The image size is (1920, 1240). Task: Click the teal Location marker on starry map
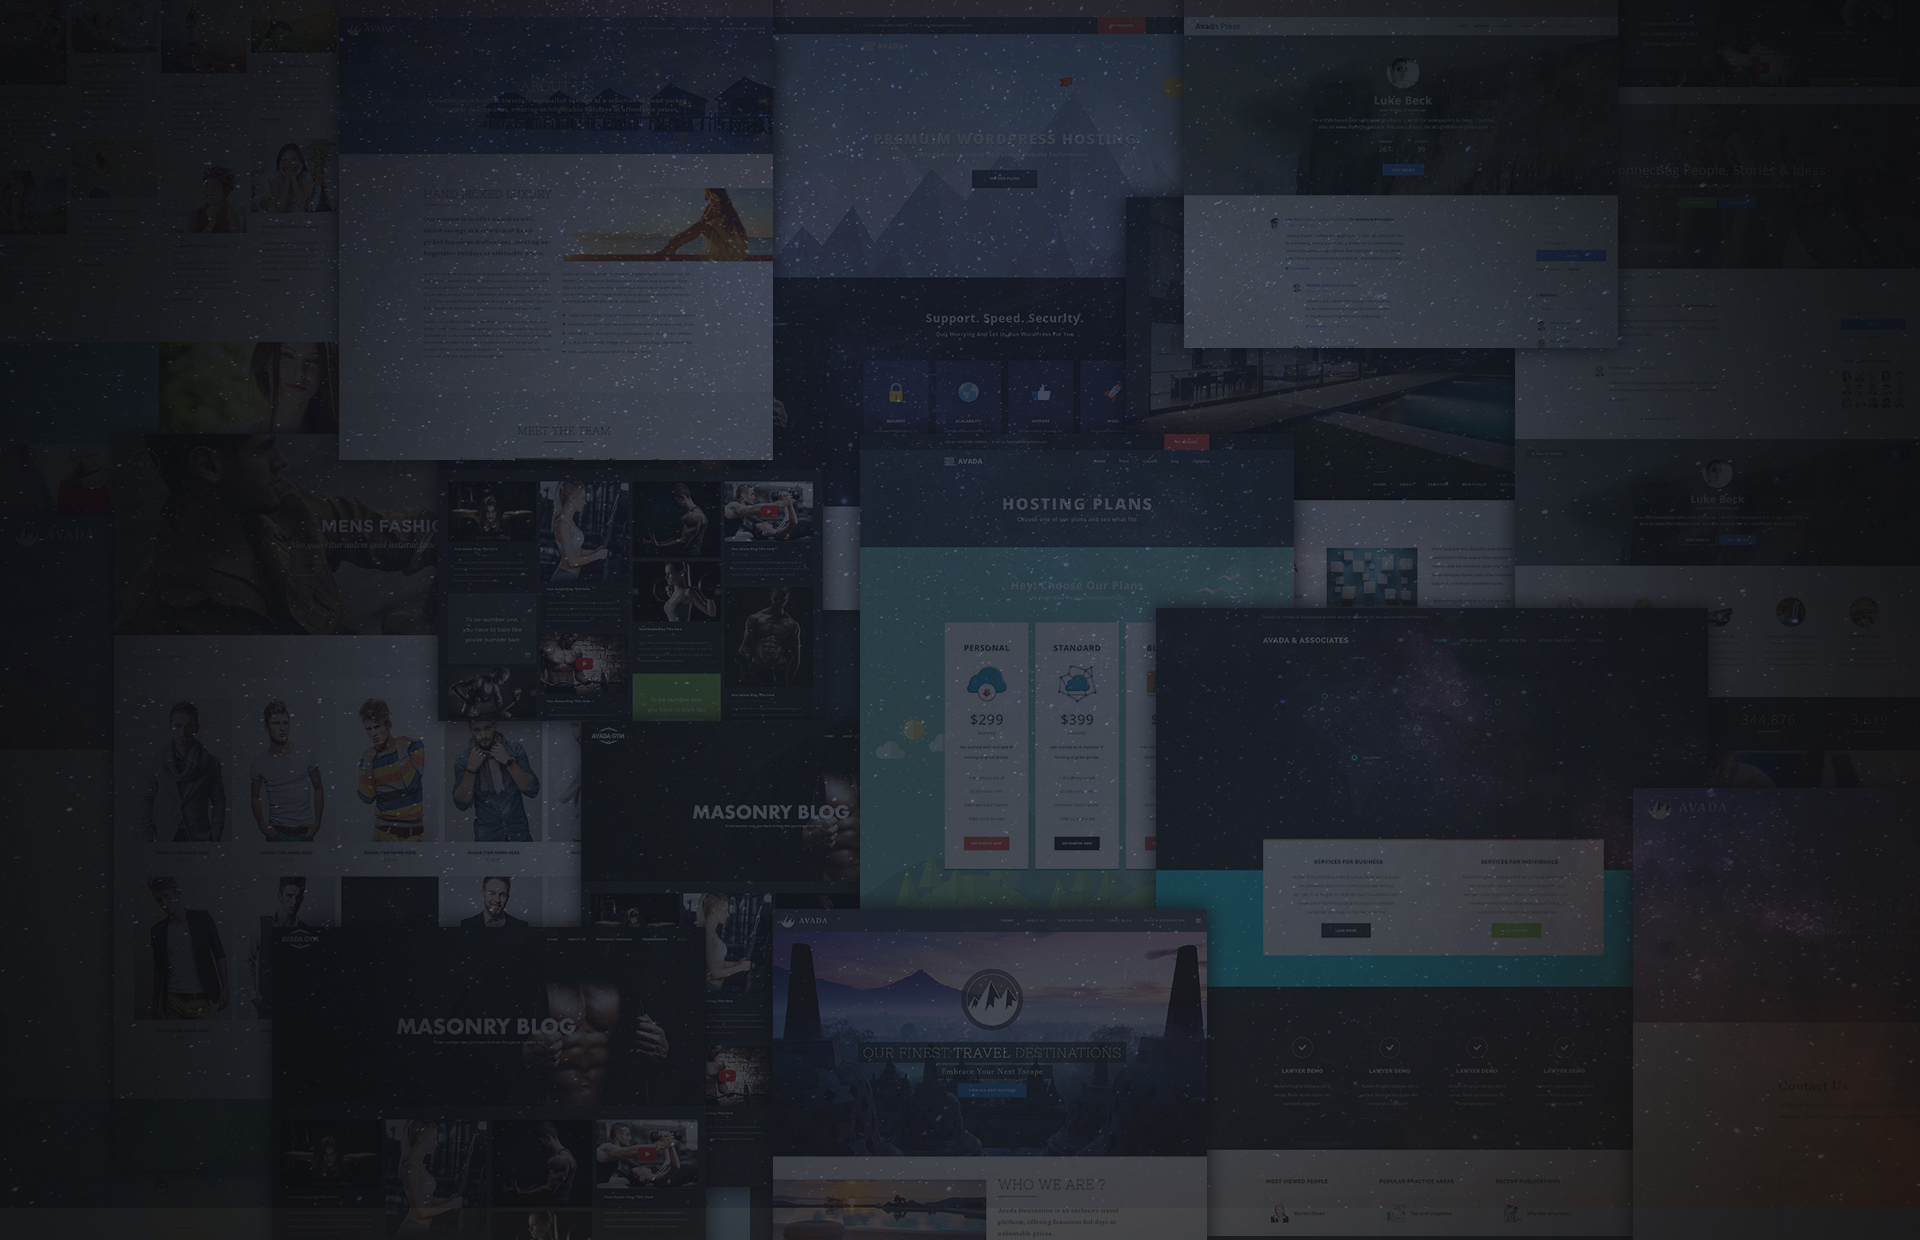click(x=1354, y=757)
